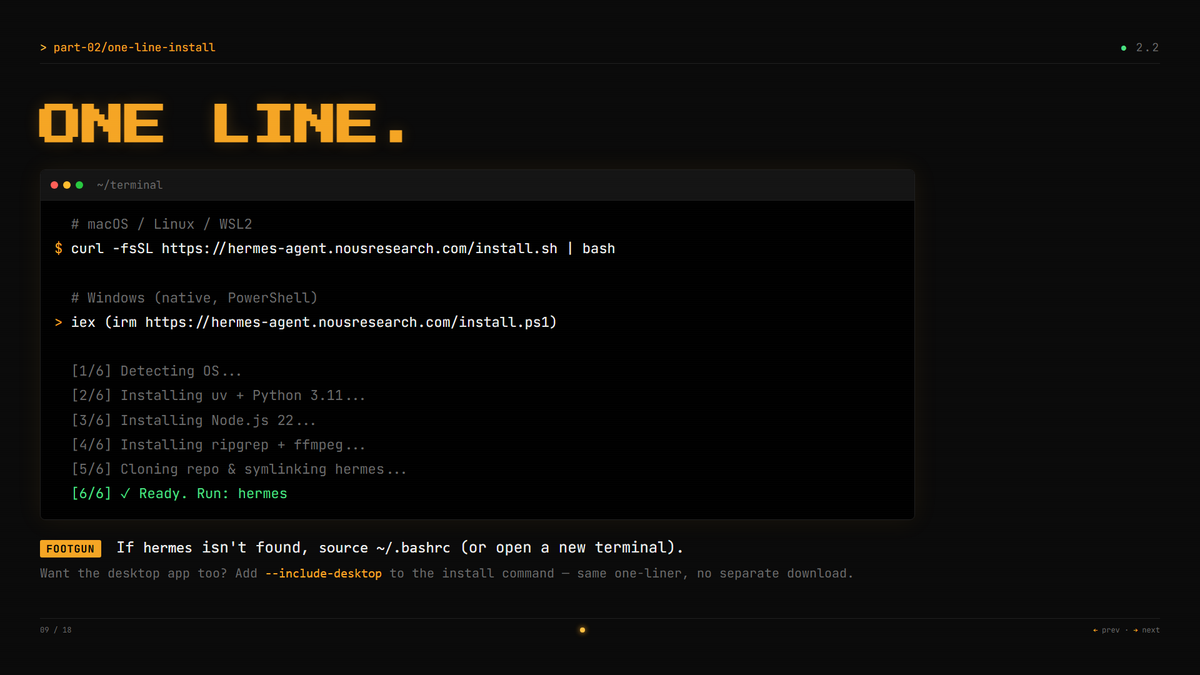
Task: Click the orange prompt before the iex command
Action: 59,322
